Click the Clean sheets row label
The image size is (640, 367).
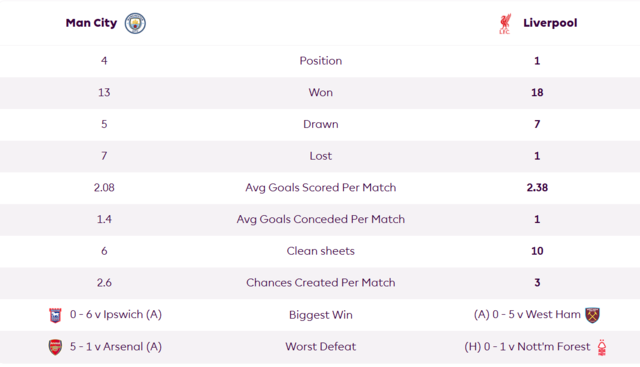[321, 251]
